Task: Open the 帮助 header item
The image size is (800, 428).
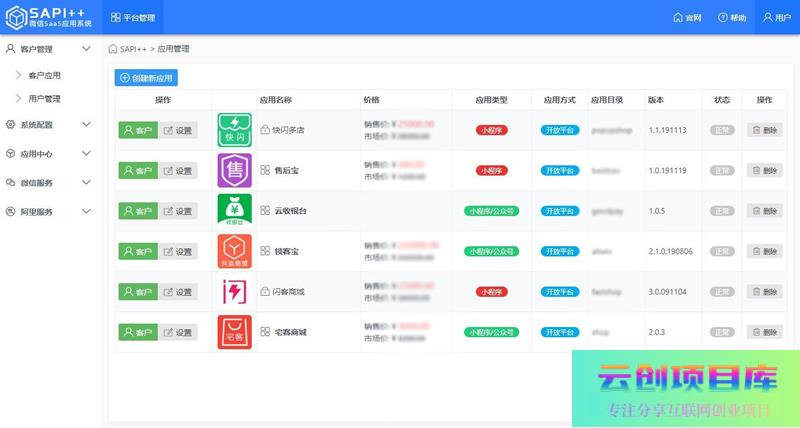Action: tap(732, 18)
